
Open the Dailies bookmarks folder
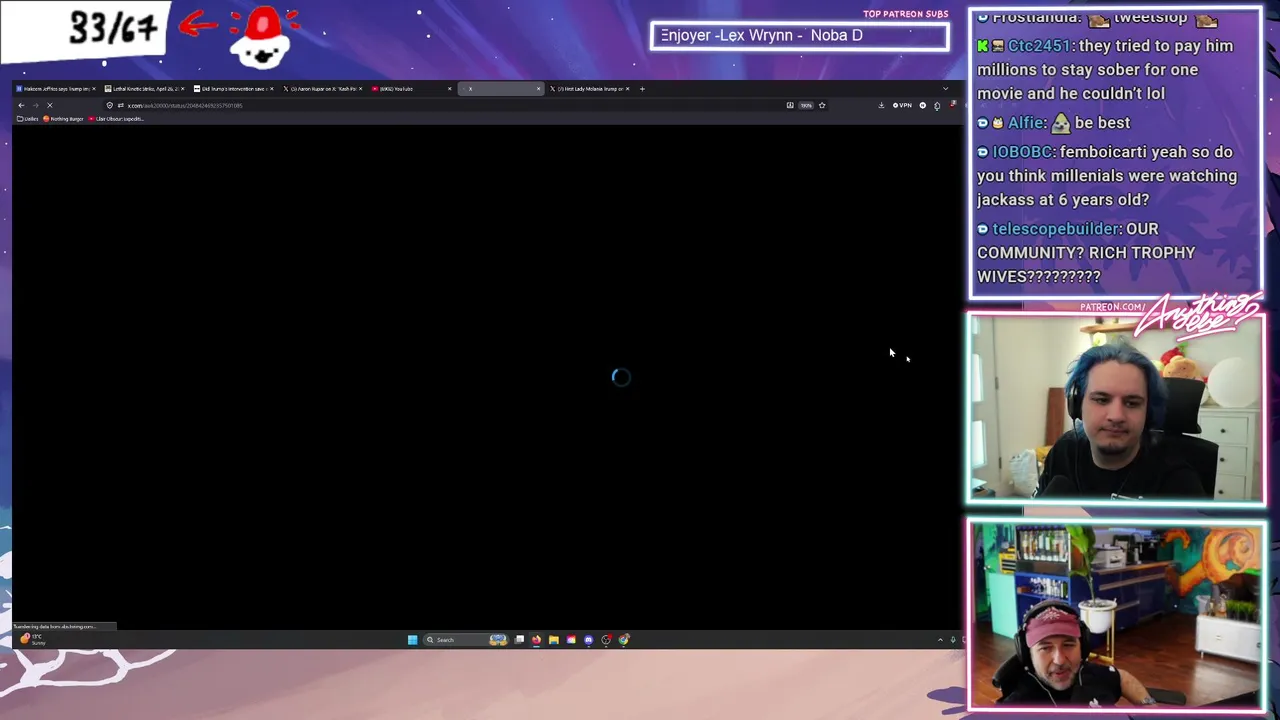tap(28, 119)
